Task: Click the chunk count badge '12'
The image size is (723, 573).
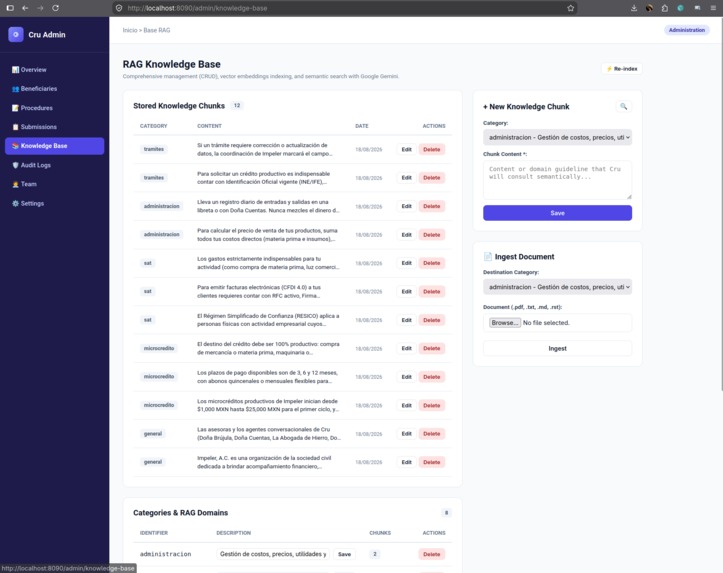Action: (237, 106)
